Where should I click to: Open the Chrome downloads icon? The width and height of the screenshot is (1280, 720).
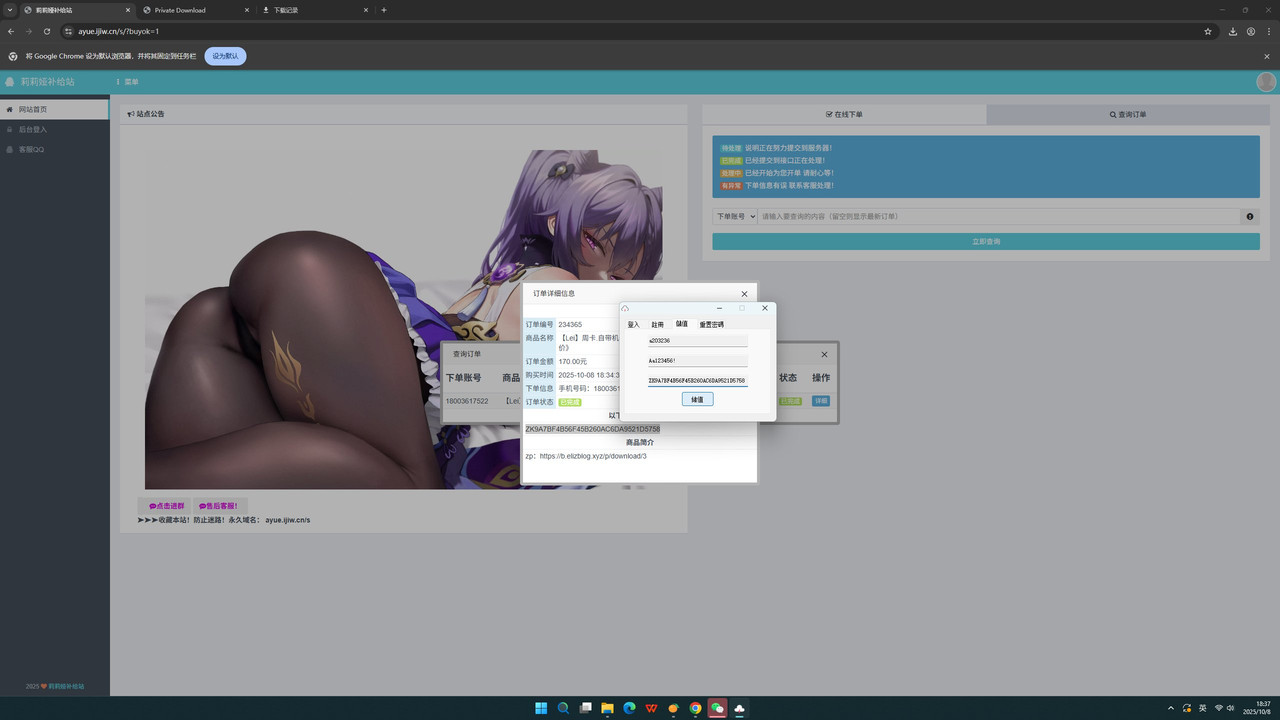(x=1233, y=31)
